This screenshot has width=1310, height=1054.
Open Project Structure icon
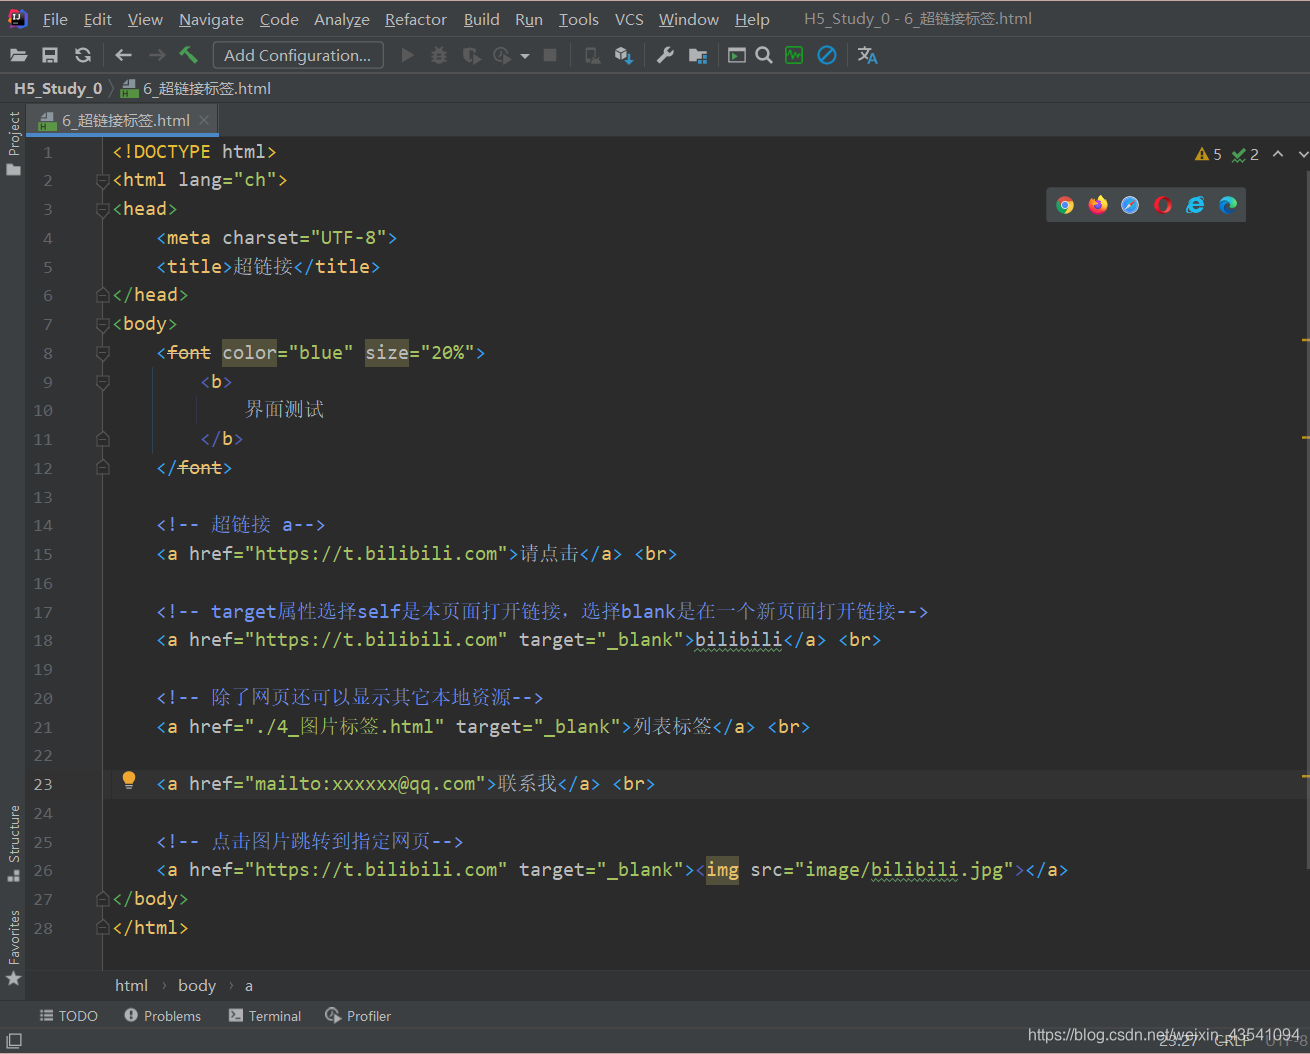click(x=698, y=55)
